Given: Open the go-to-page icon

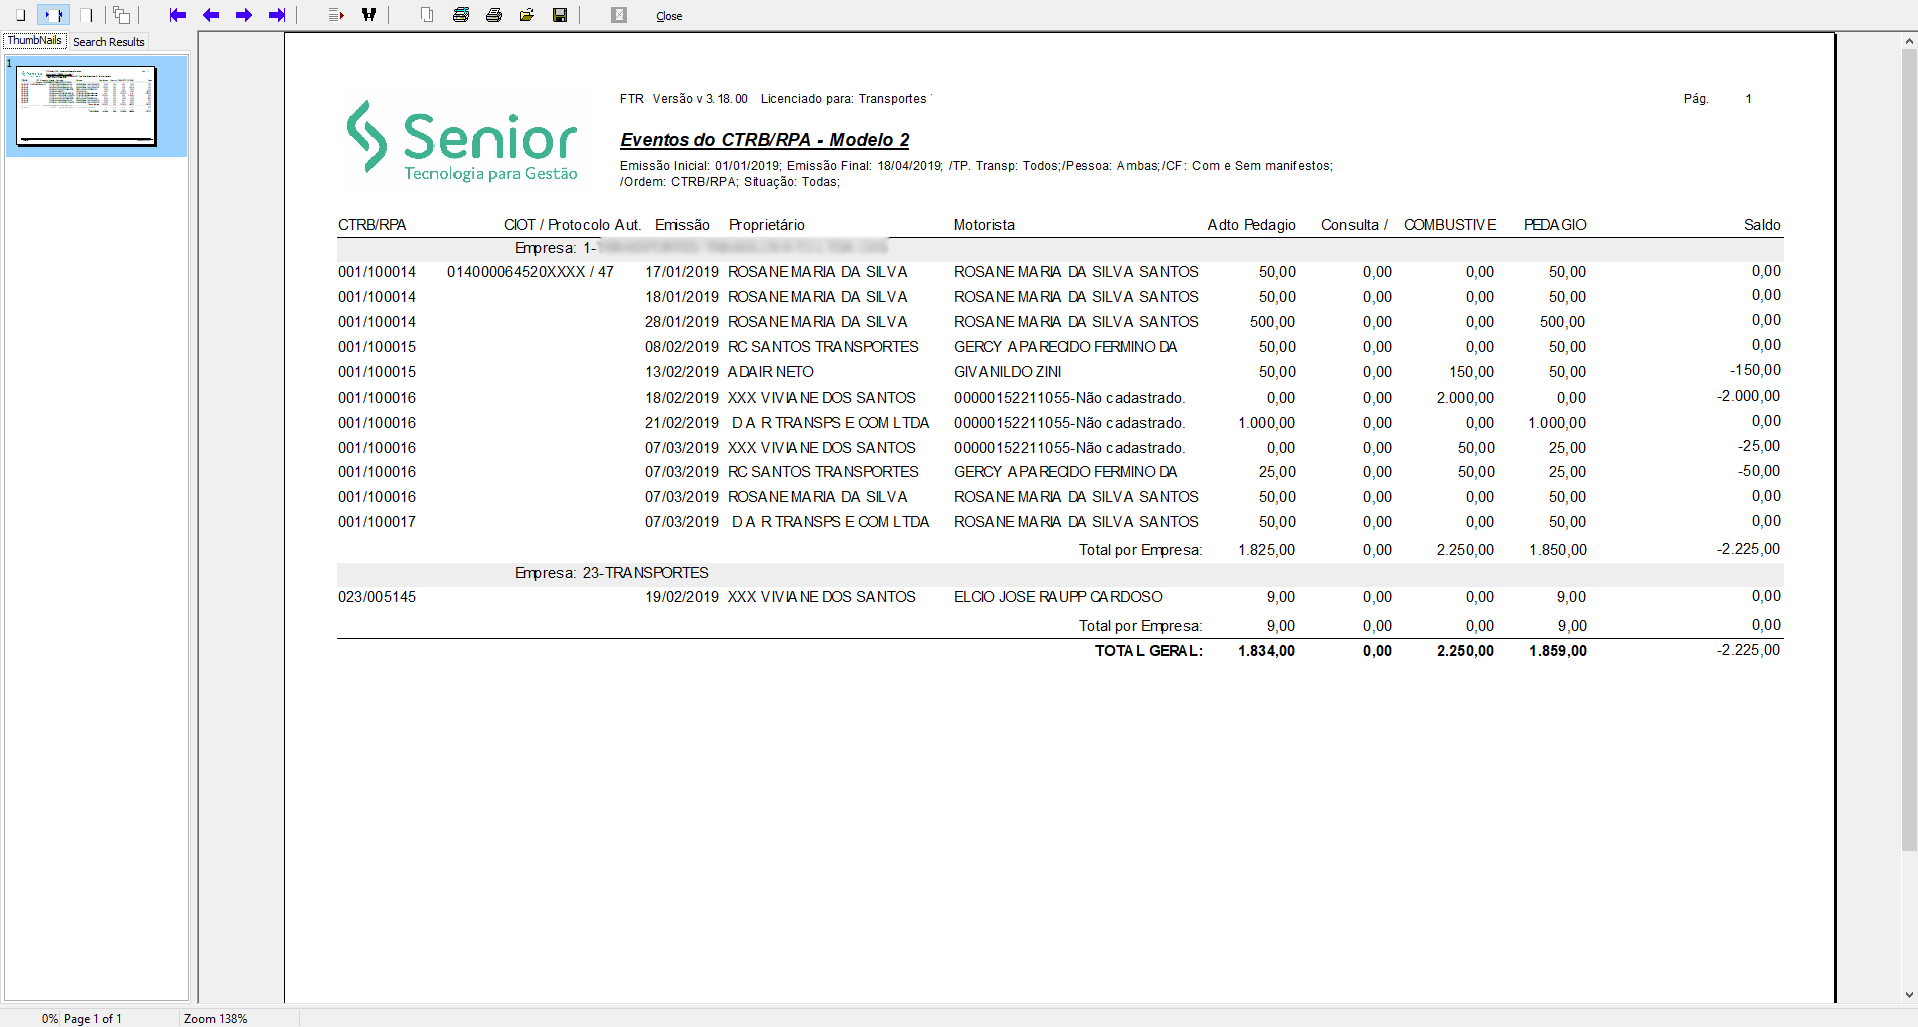Looking at the screenshot, I should pos(336,15).
